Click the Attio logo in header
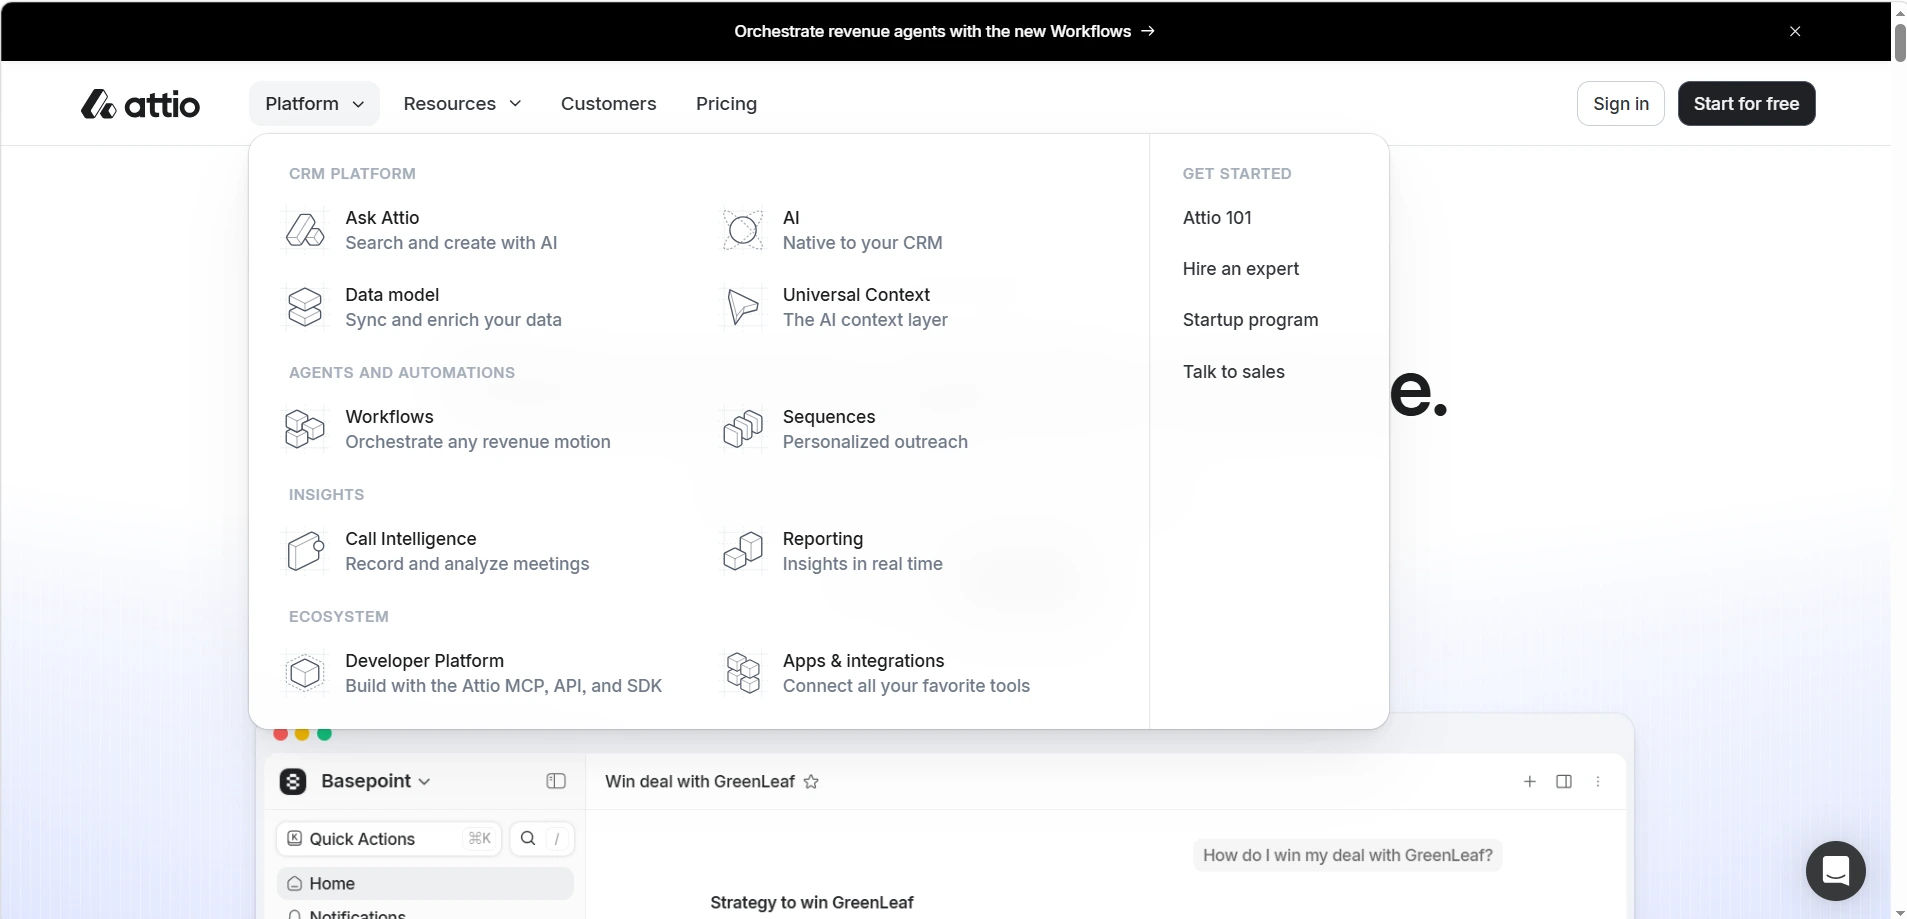 [140, 104]
